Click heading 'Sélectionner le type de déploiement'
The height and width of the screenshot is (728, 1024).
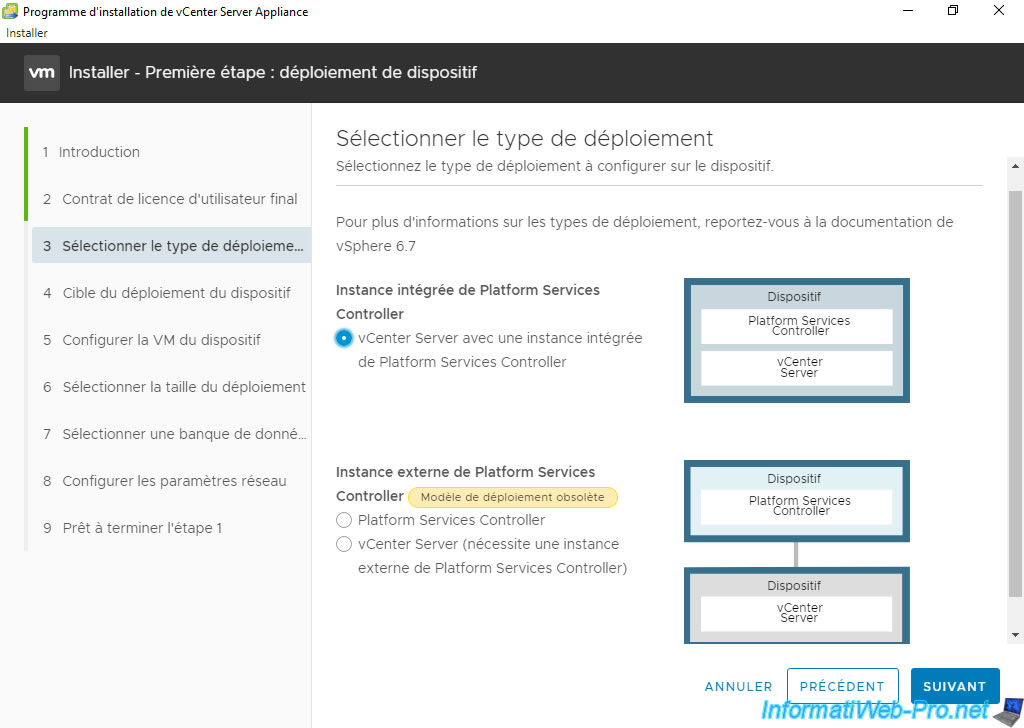[524, 138]
